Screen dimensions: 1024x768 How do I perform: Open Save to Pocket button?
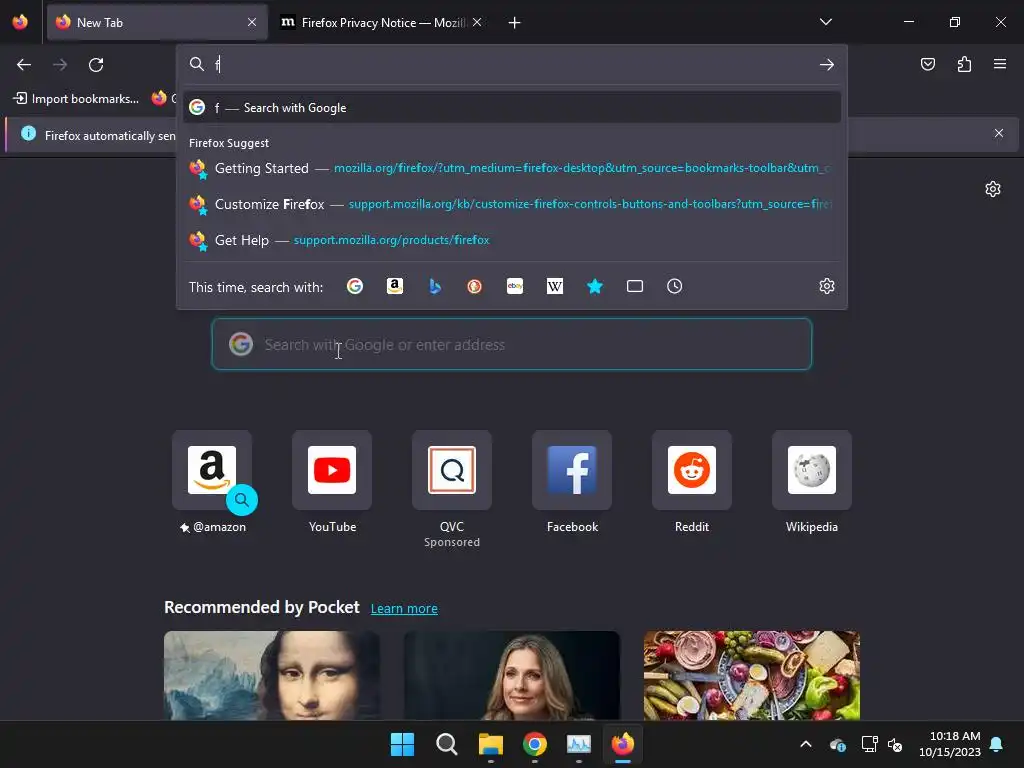tap(927, 64)
